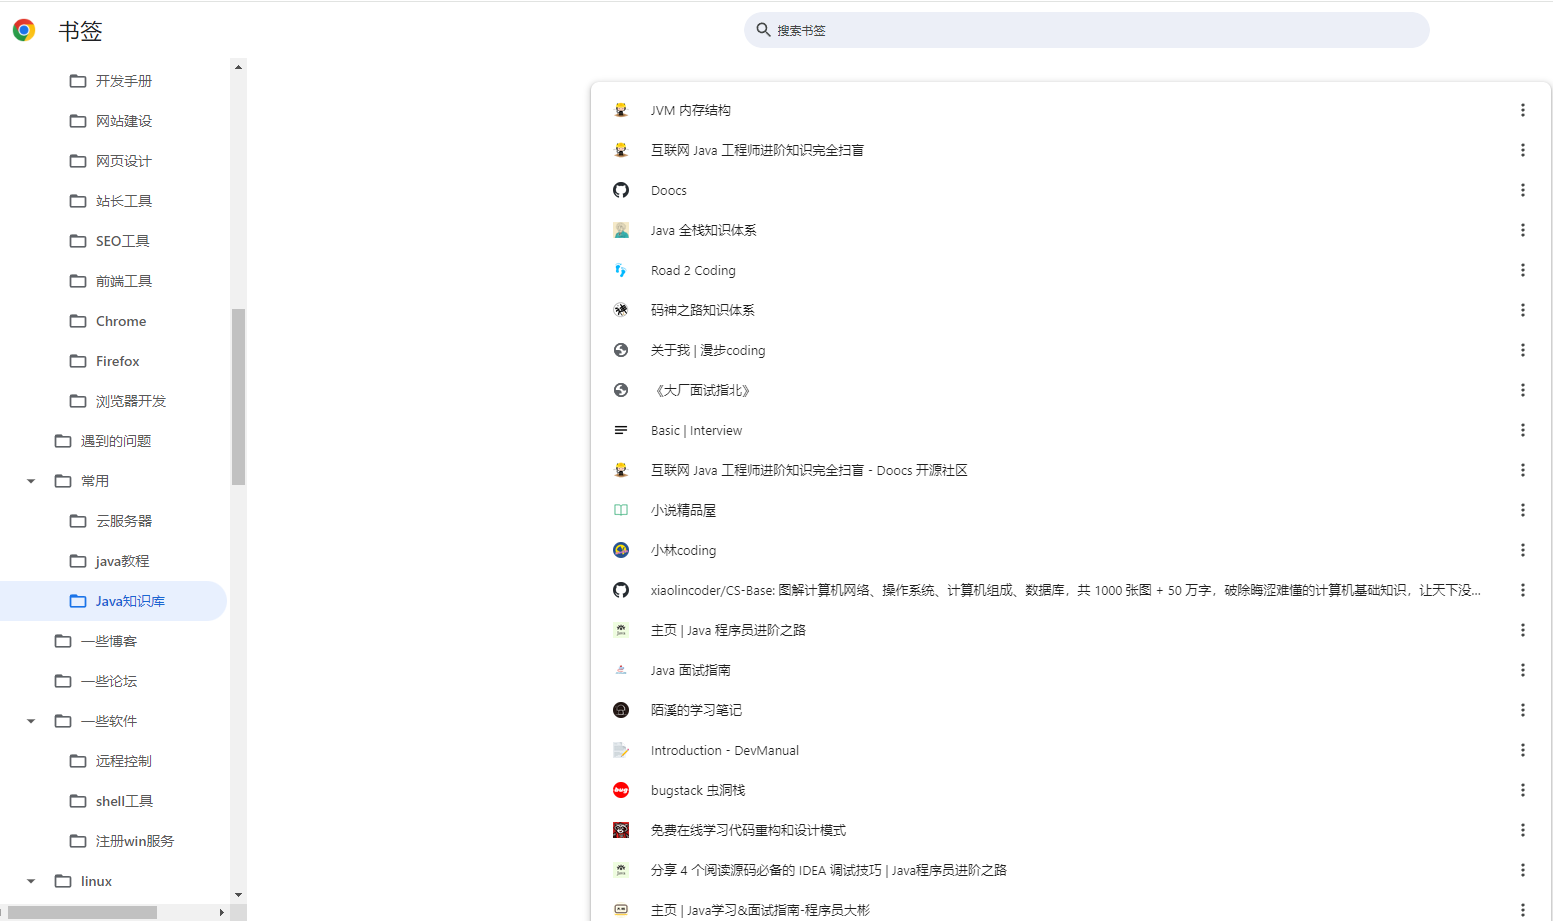
Task: Select the Chrome folder in sidebar
Action: [121, 320]
